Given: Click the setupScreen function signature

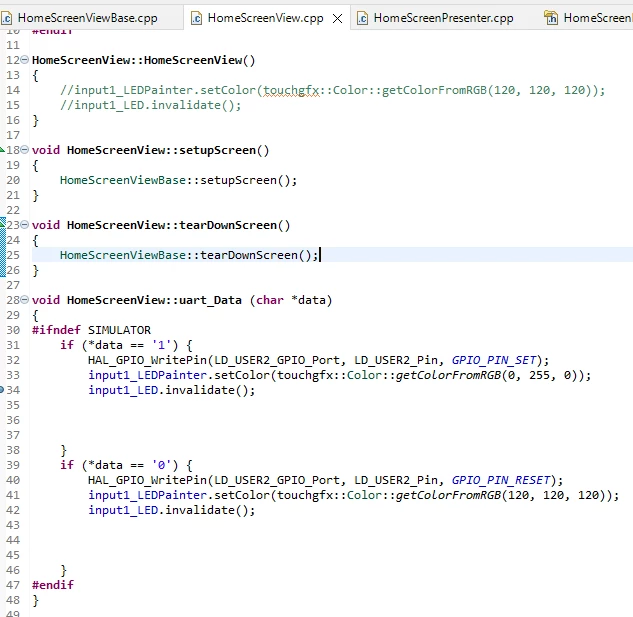Looking at the screenshot, I should 150,150.
